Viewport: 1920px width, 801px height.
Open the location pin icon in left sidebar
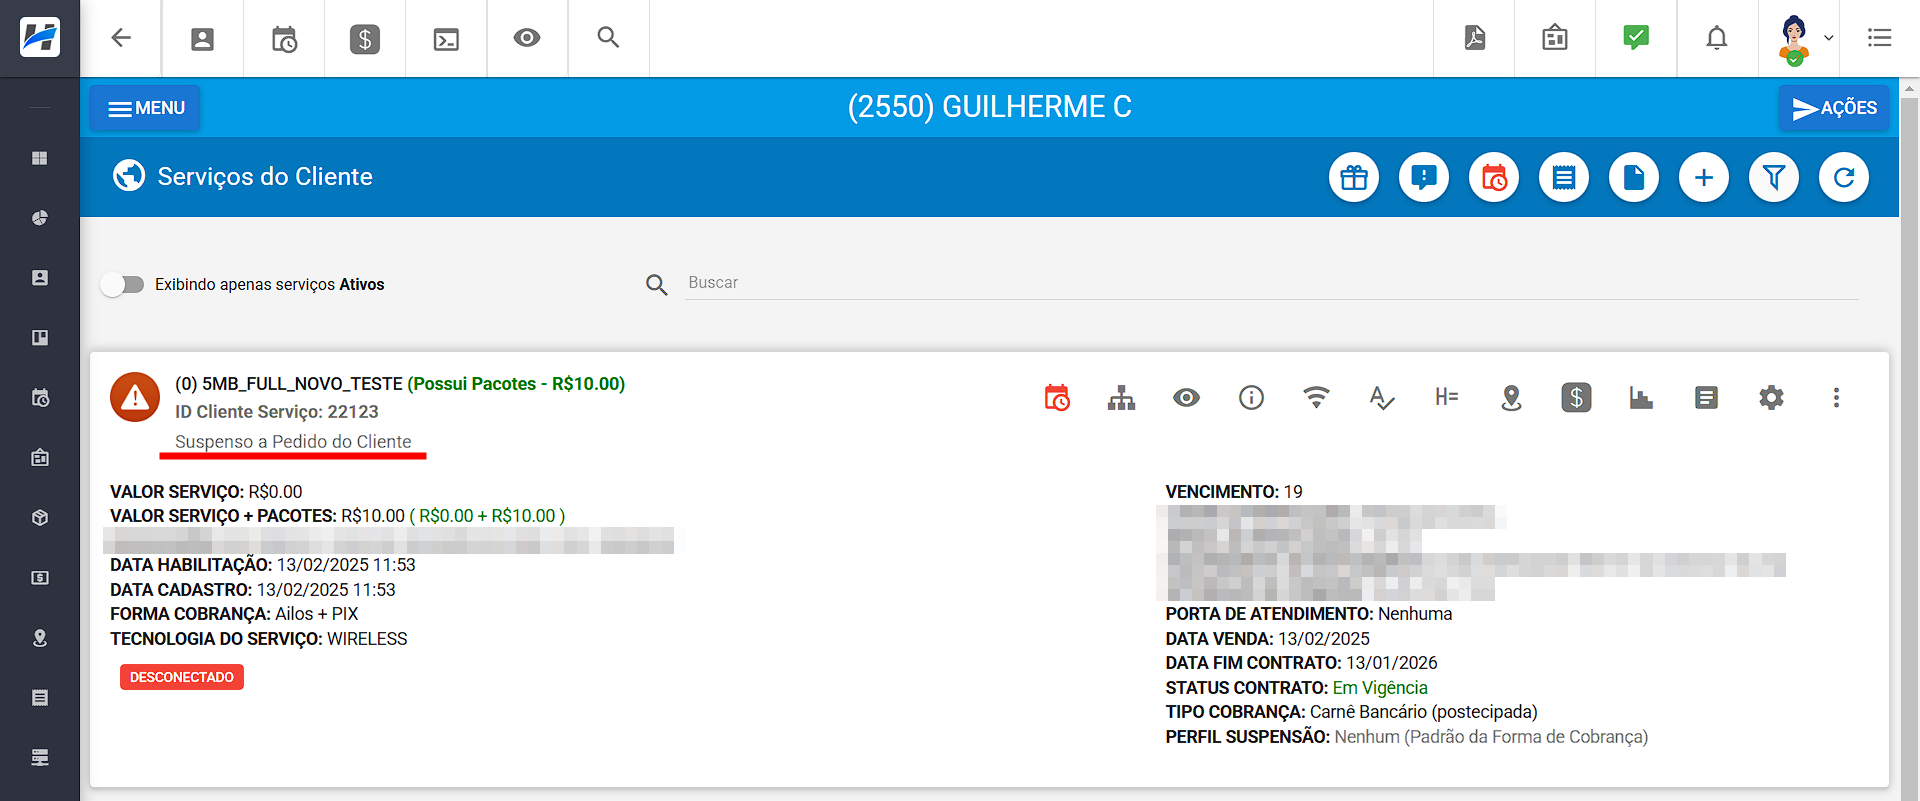click(40, 638)
